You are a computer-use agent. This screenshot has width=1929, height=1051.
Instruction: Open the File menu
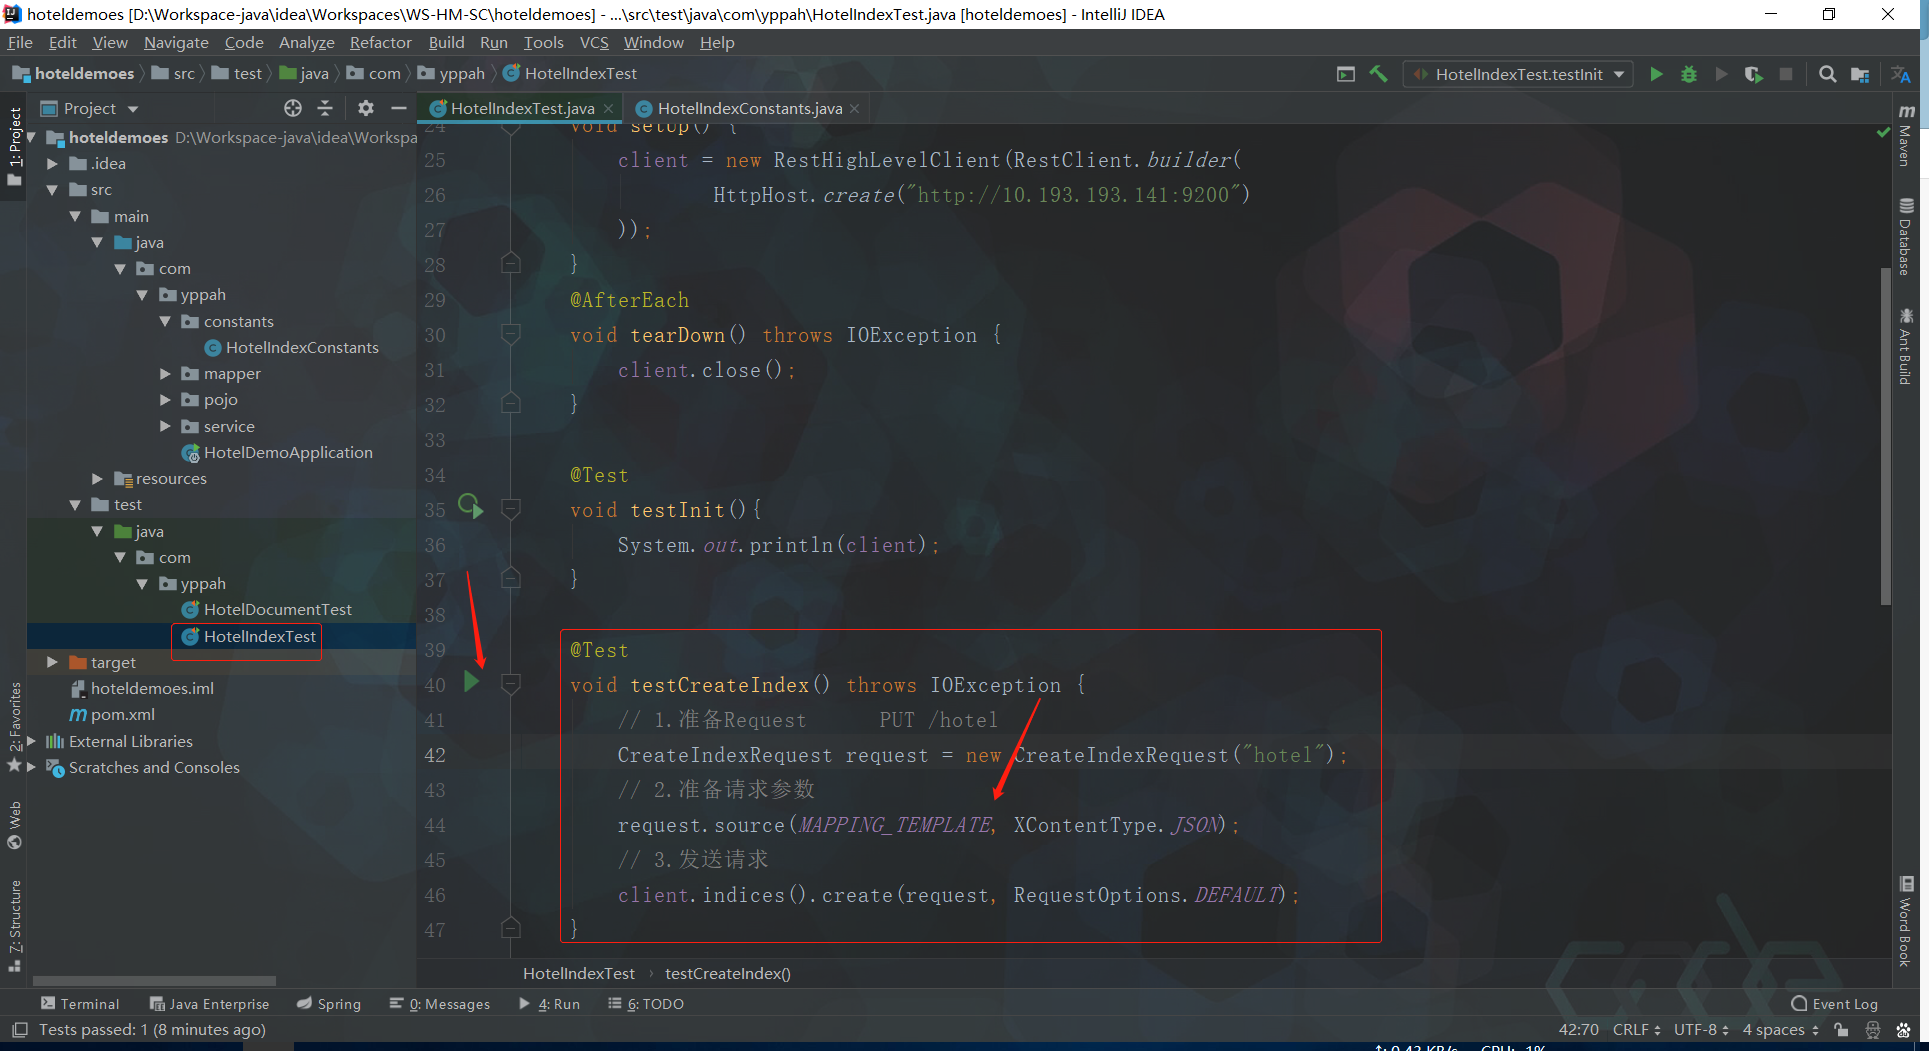click(20, 42)
